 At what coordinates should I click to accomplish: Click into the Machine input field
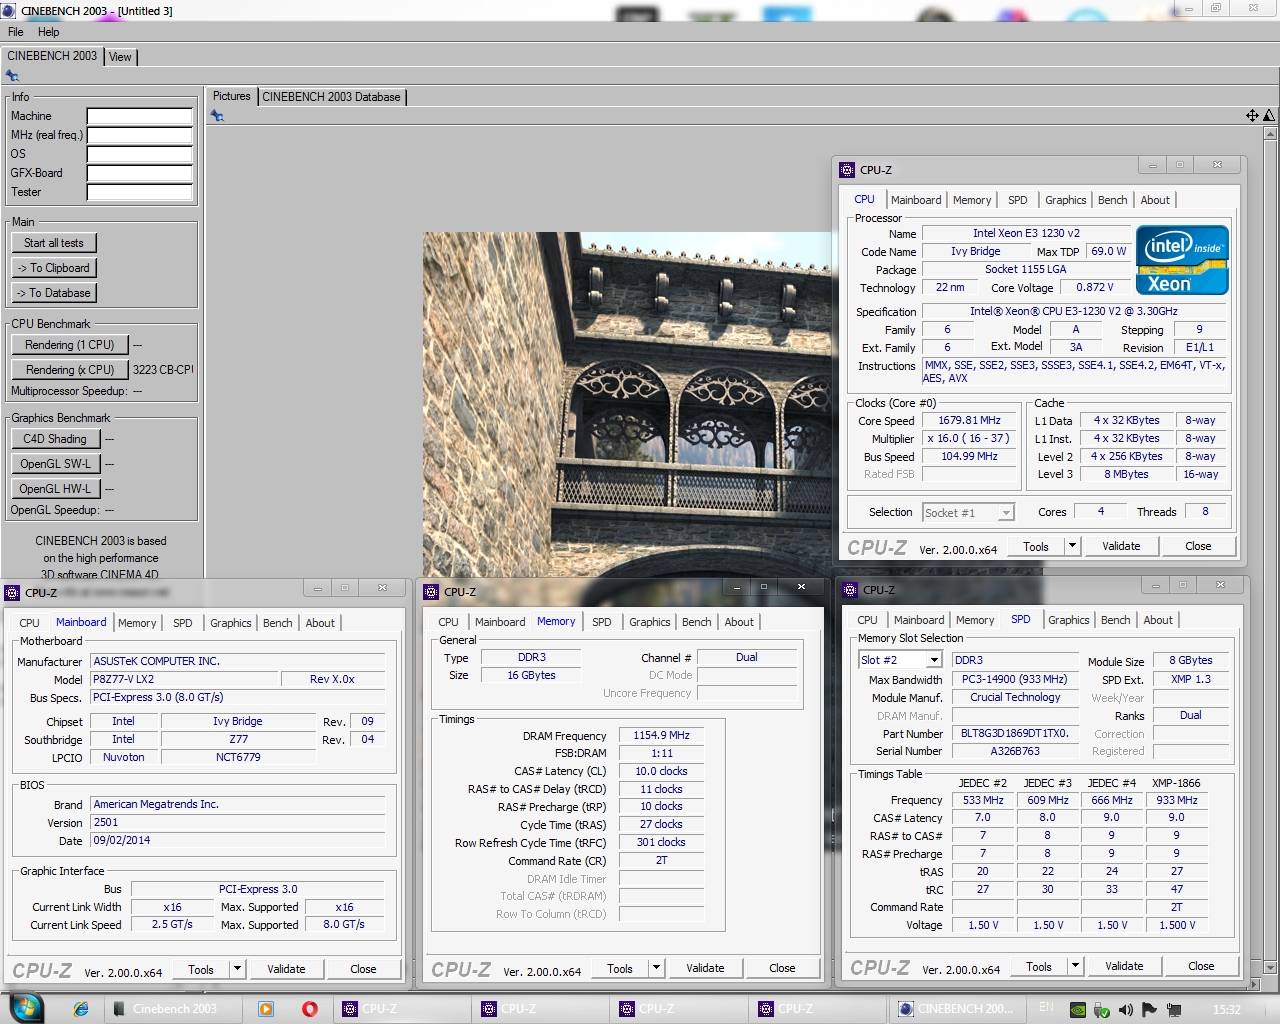tap(139, 116)
